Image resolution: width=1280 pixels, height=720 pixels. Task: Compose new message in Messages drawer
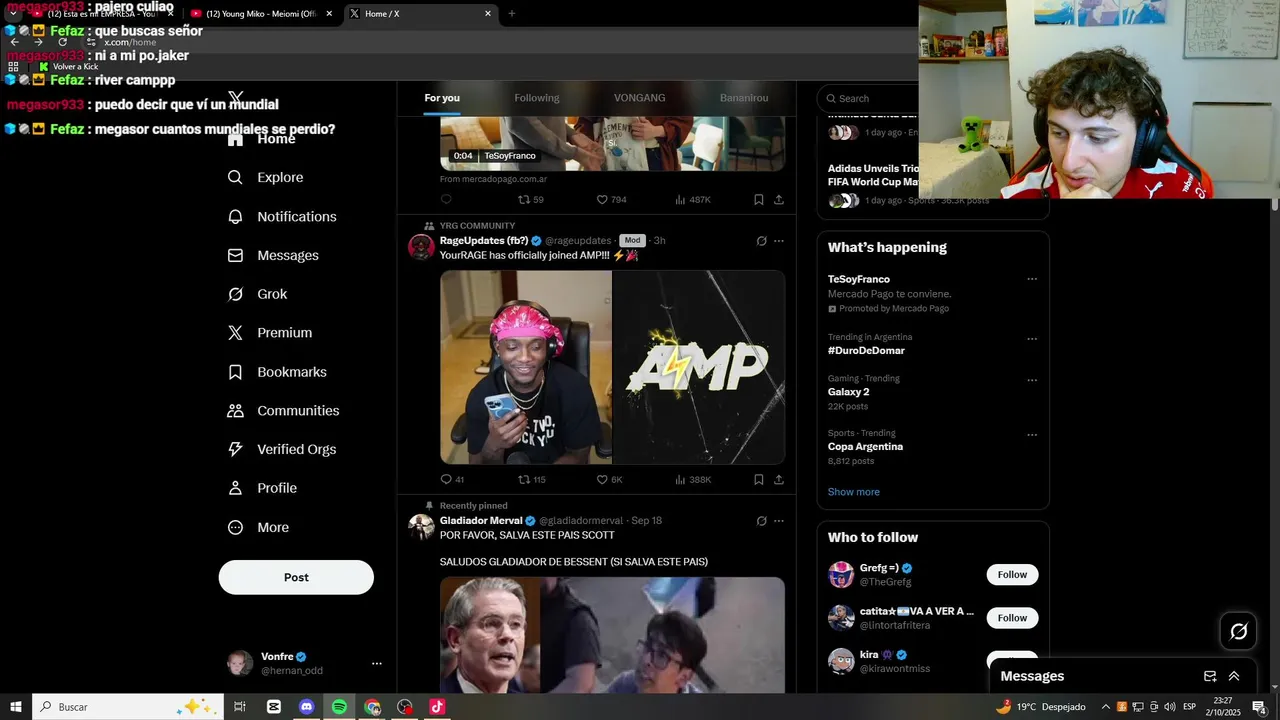tap(1209, 676)
